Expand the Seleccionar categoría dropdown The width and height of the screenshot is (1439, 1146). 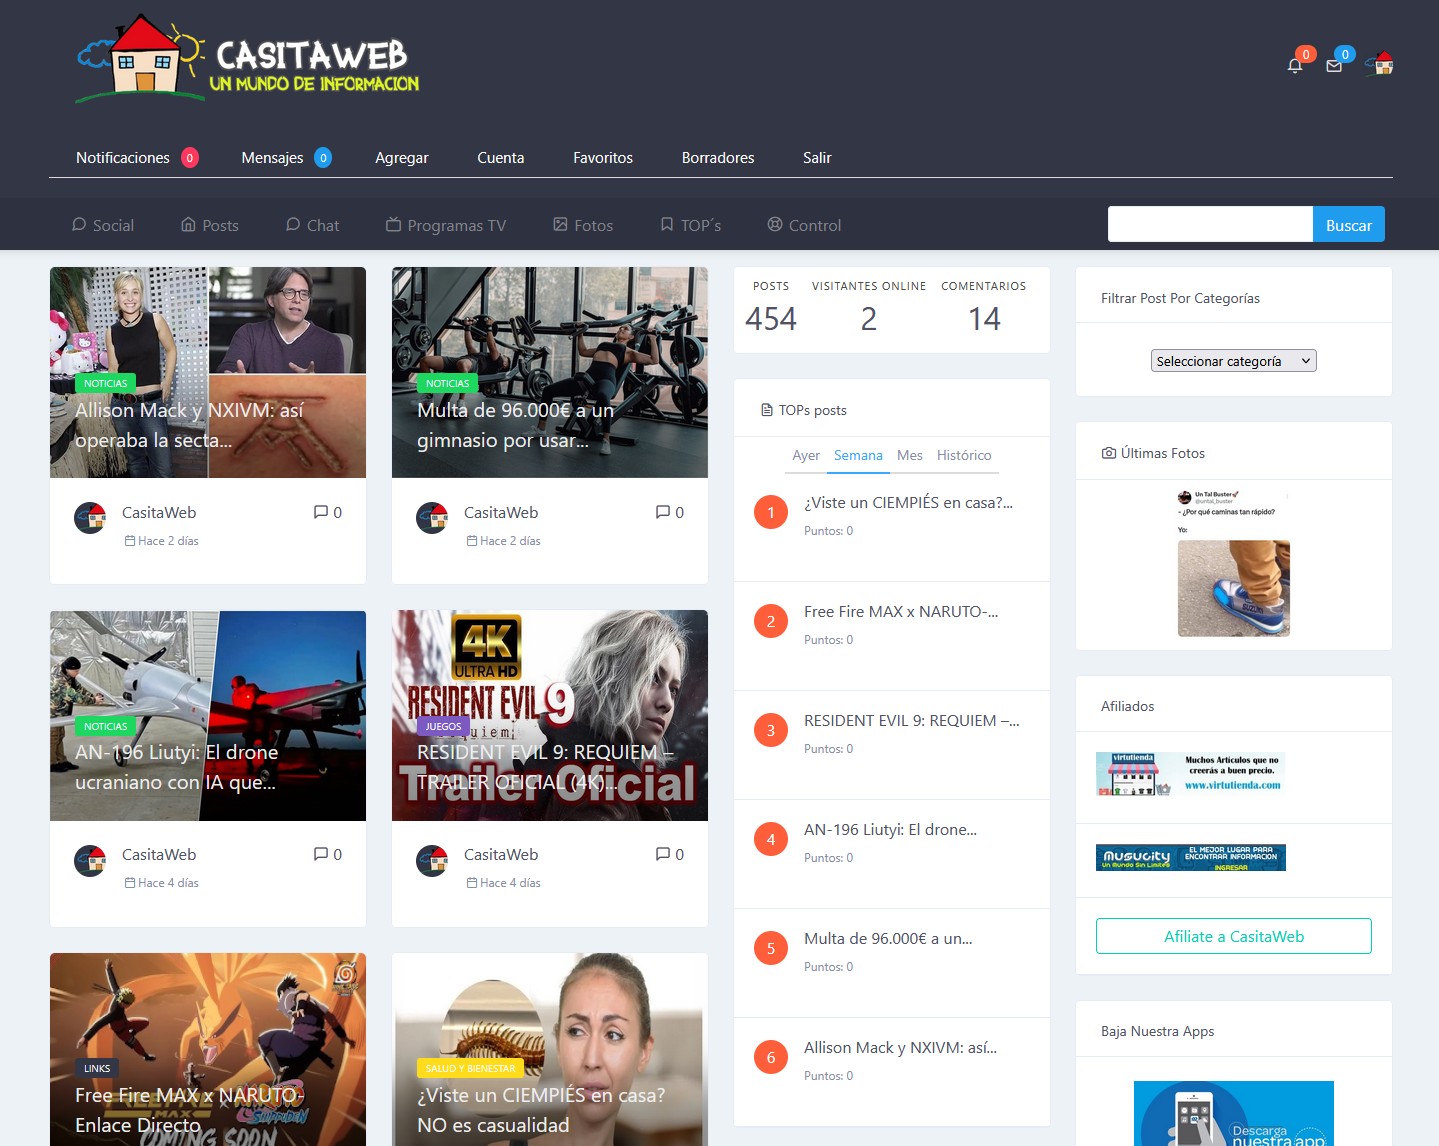point(1233,361)
